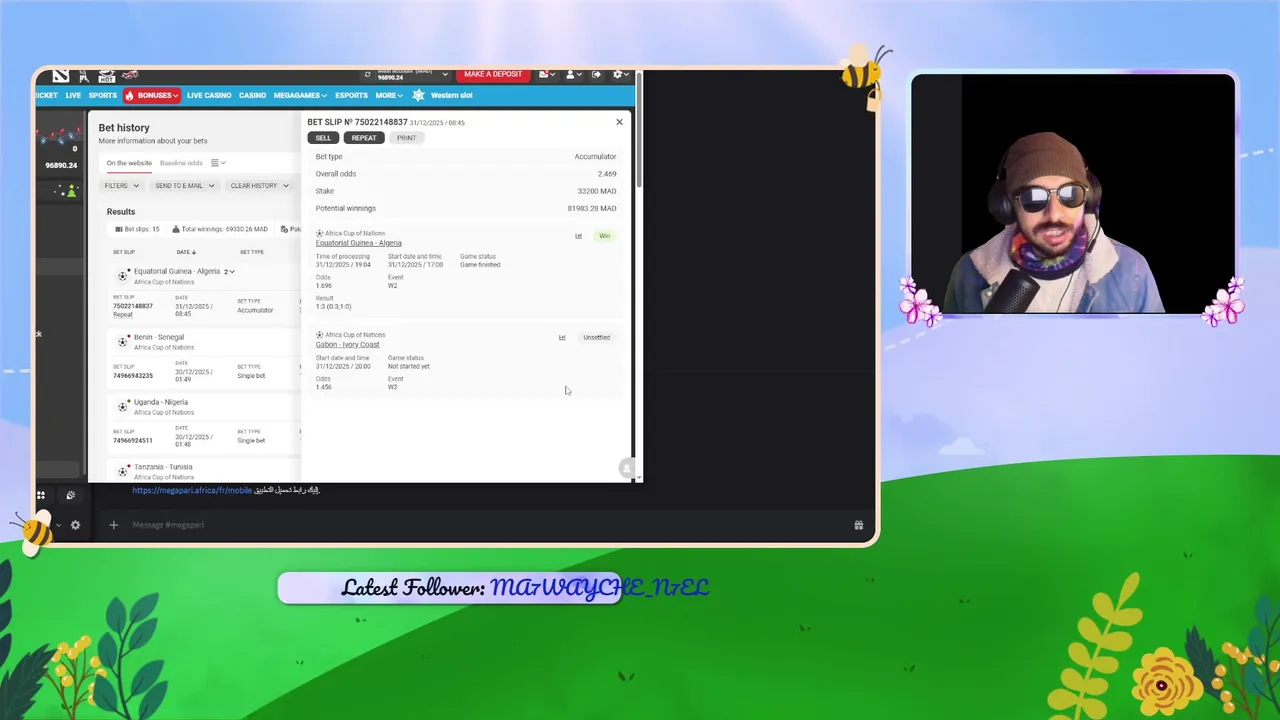Click the football icon for Benin - Senegal

(122, 341)
